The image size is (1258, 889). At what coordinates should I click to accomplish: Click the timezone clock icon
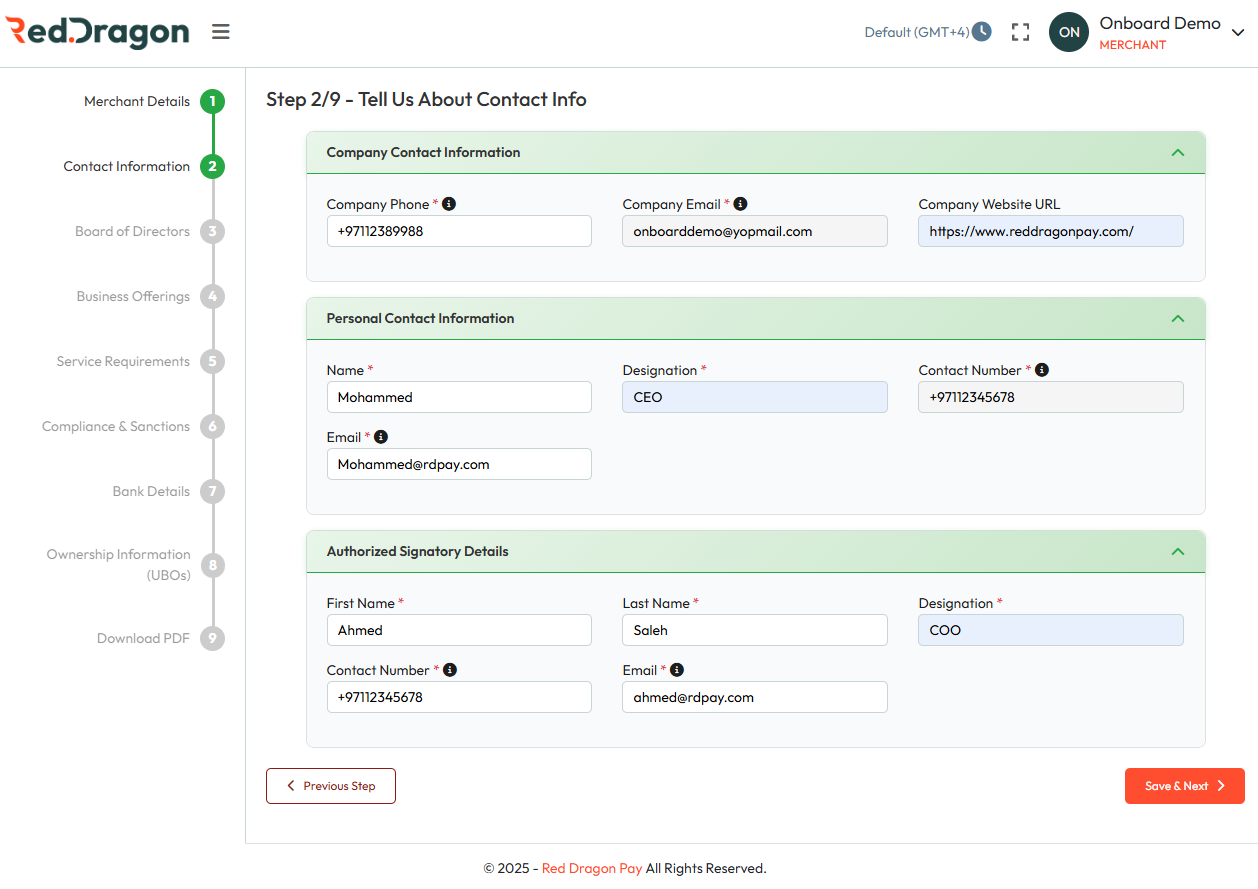point(982,32)
